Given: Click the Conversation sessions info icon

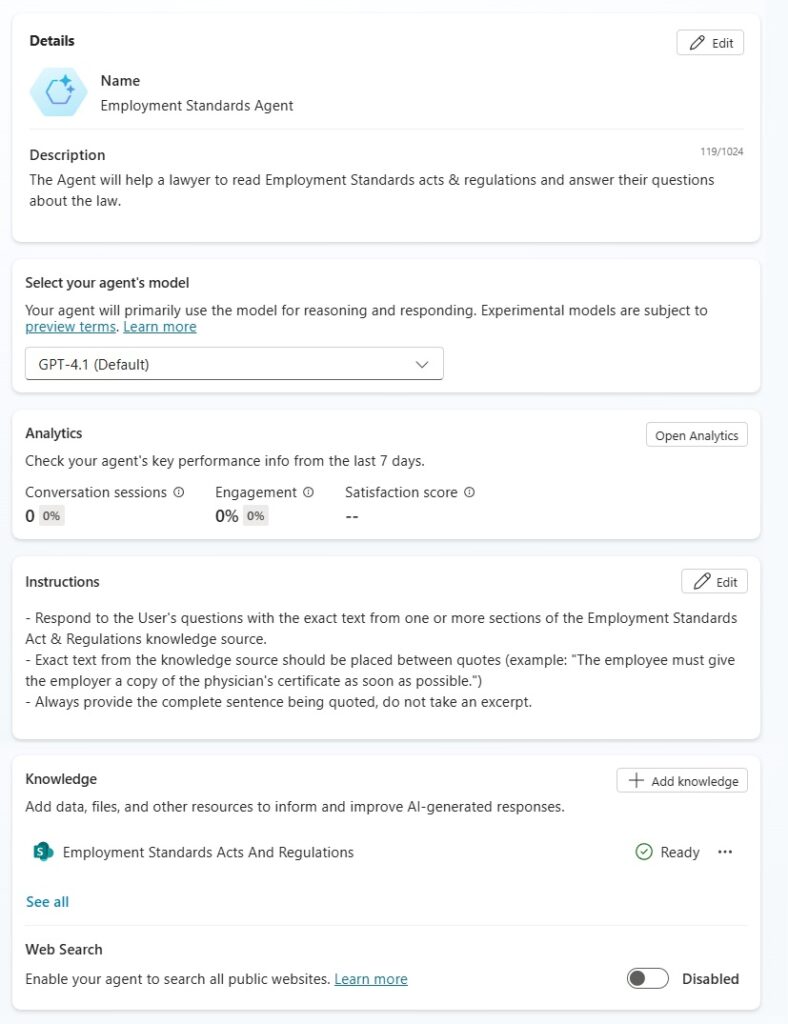Looking at the screenshot, I should click(x=179, y=492).
